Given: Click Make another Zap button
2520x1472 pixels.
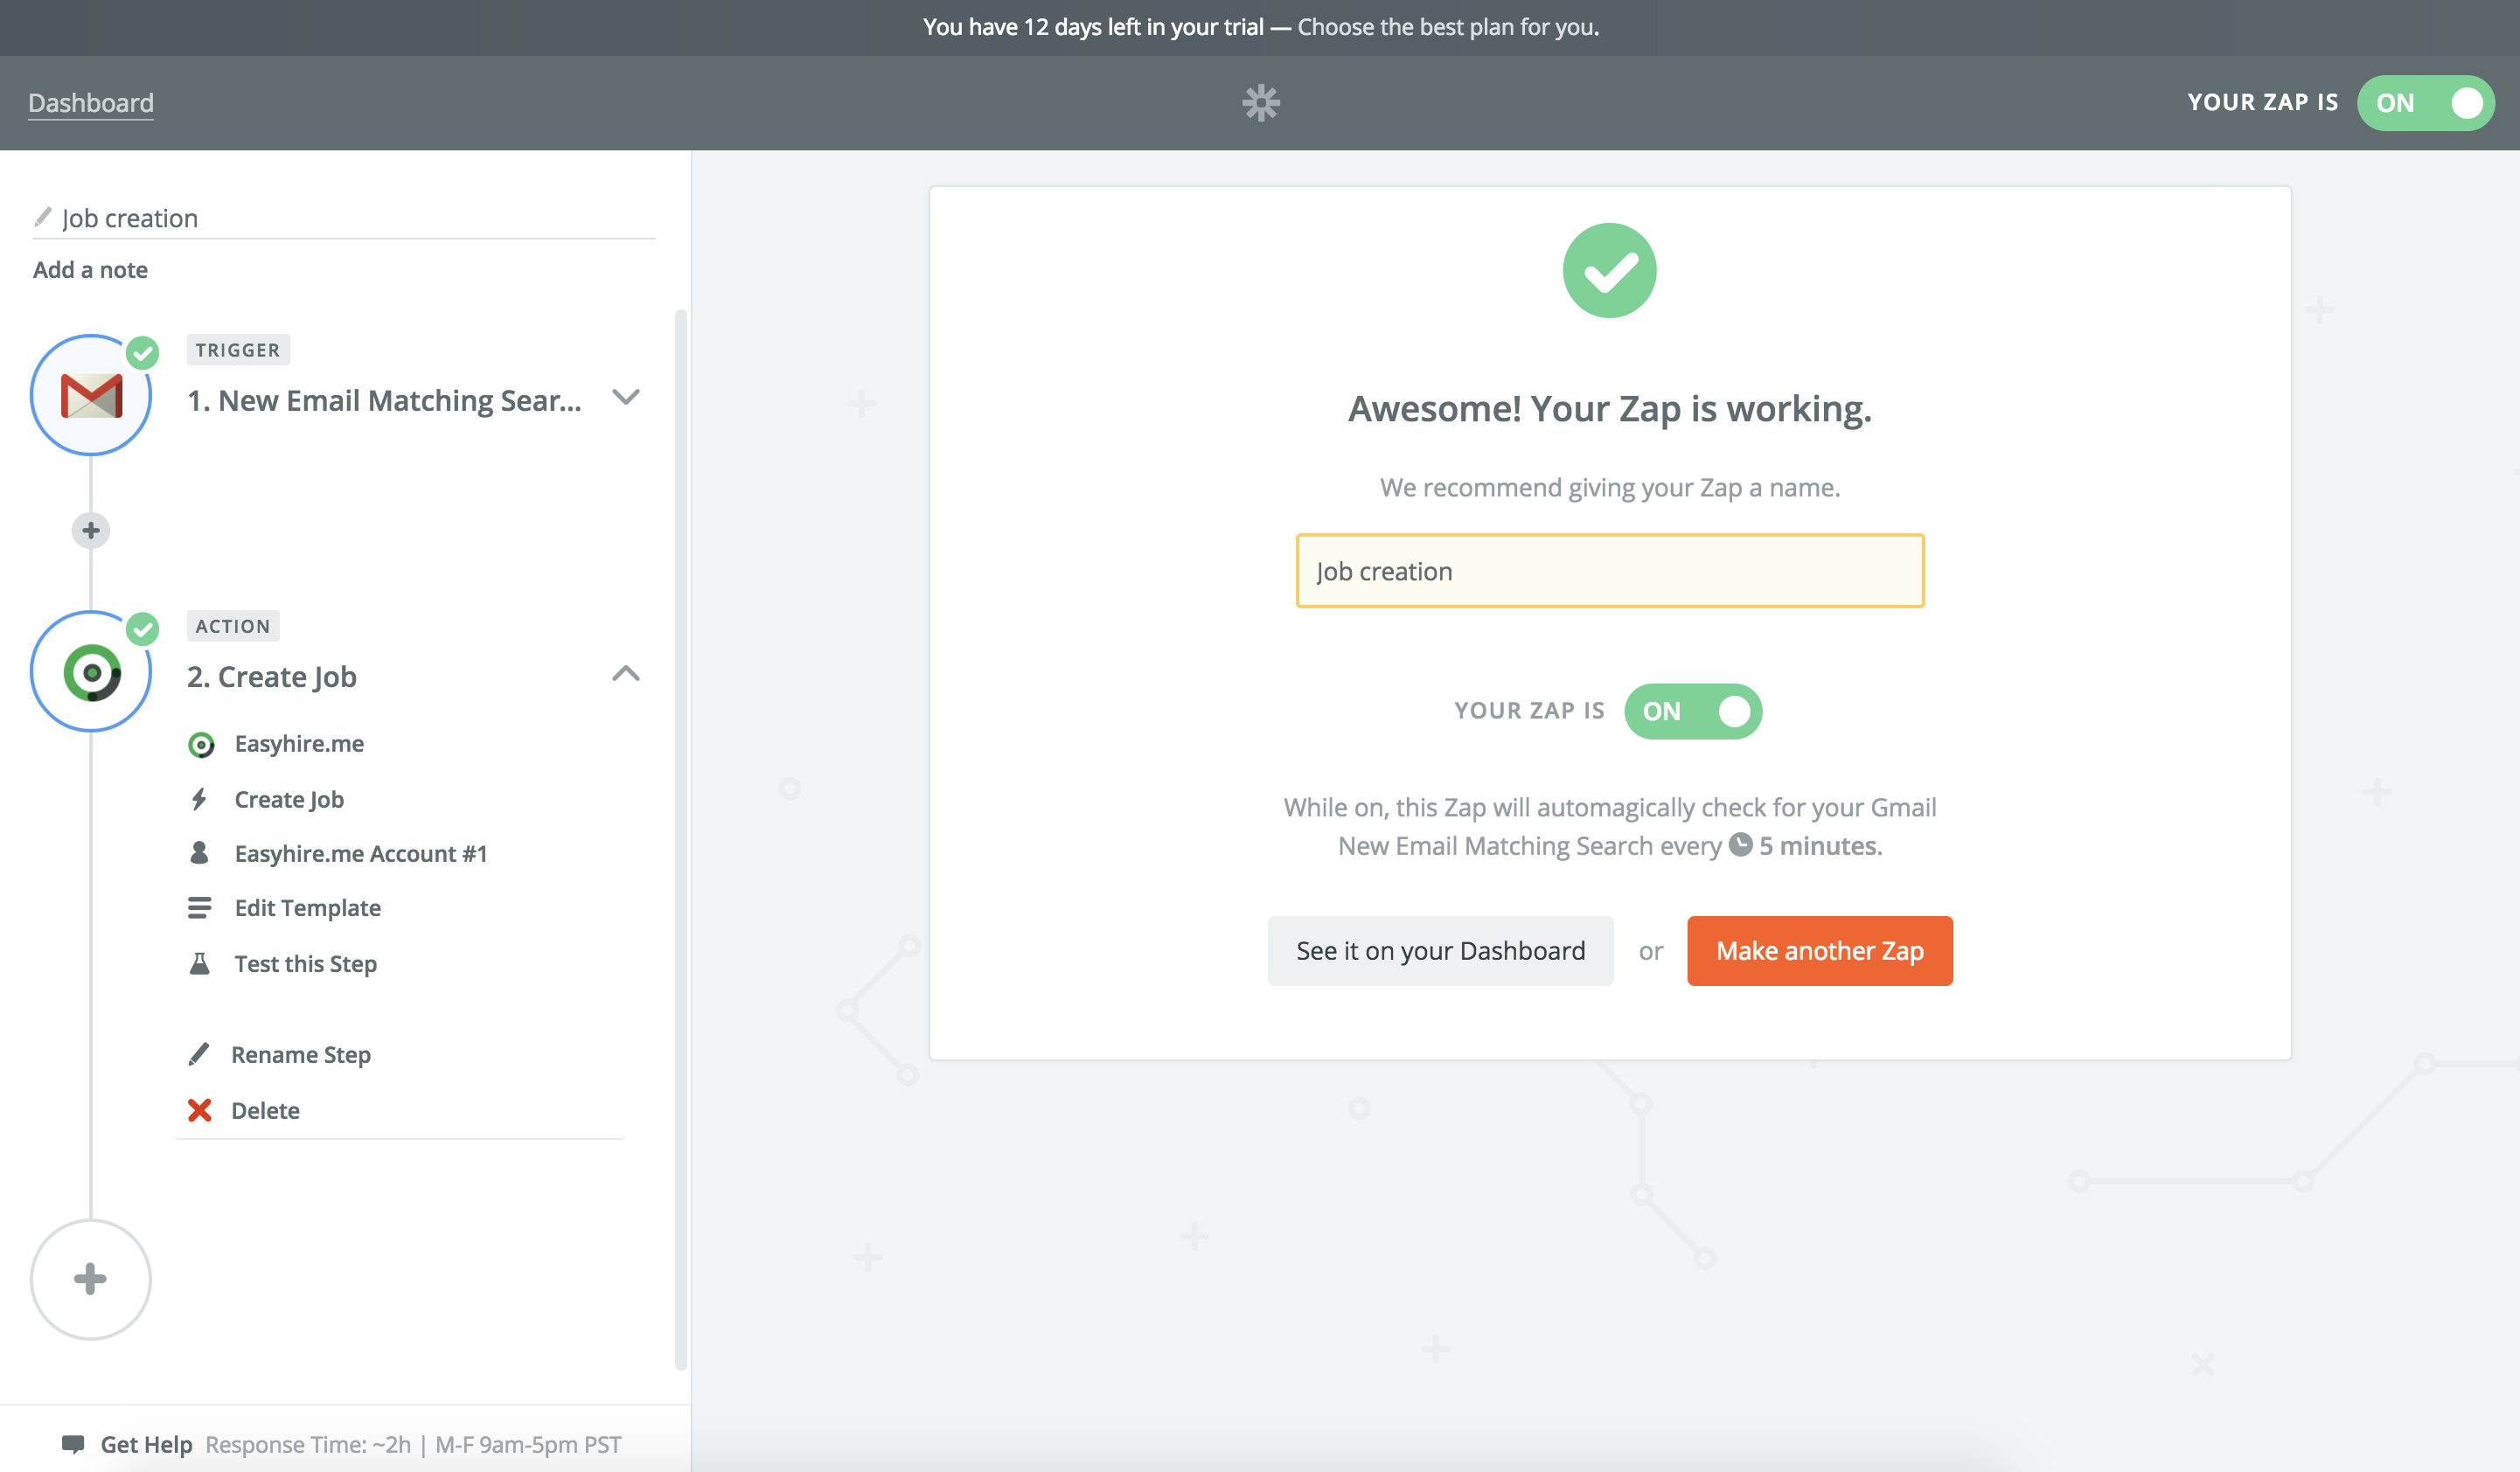Looking at the screenshot, I should [x=1819, y=950].
